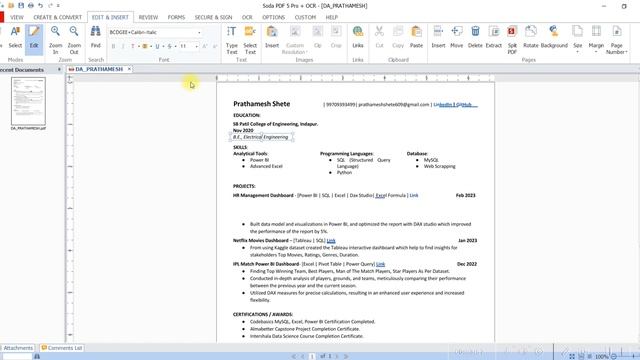
Task: Open the CREATE & CONVERT ribbon tab
Action: [58, 17]
